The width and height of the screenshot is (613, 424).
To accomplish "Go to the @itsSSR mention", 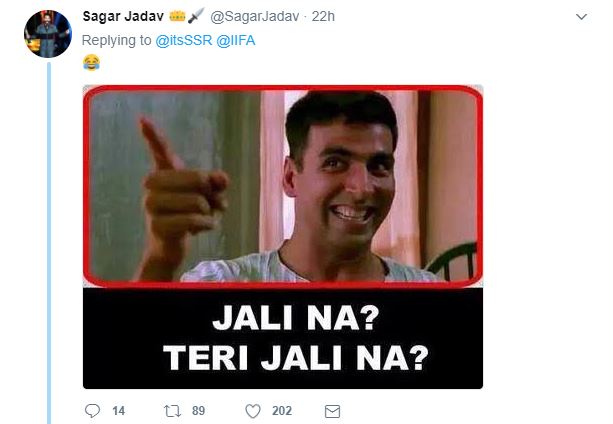I will (x=184, y=40).
